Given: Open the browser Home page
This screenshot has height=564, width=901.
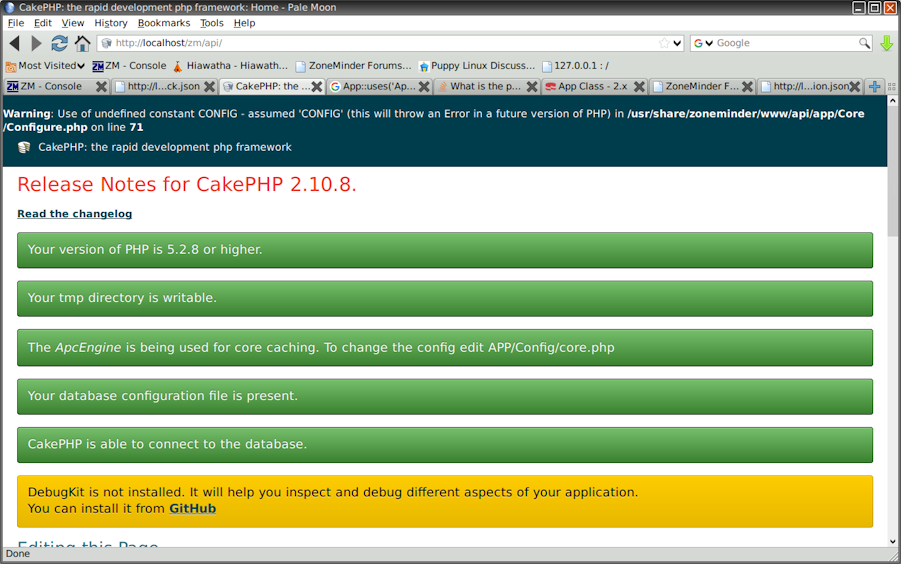Looking at the screenshot, I should (83, 43).
